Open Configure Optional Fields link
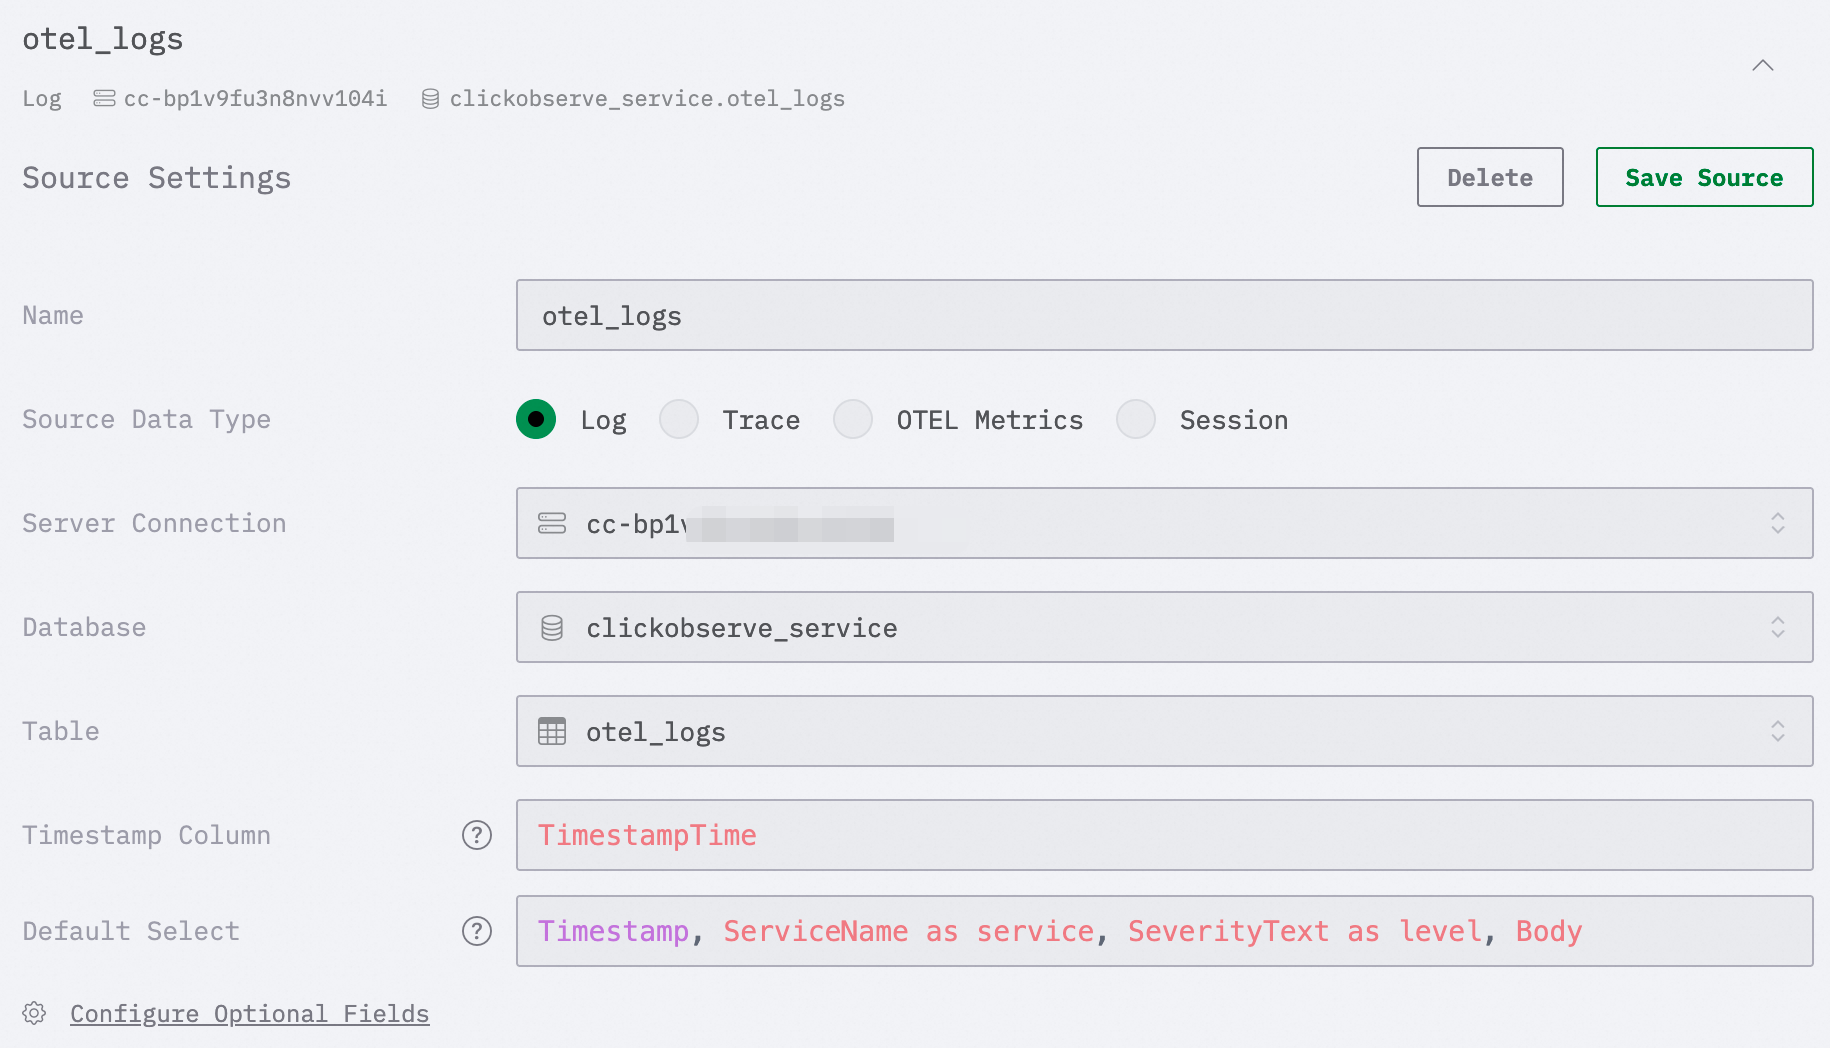 click(x=249, y=1013)
